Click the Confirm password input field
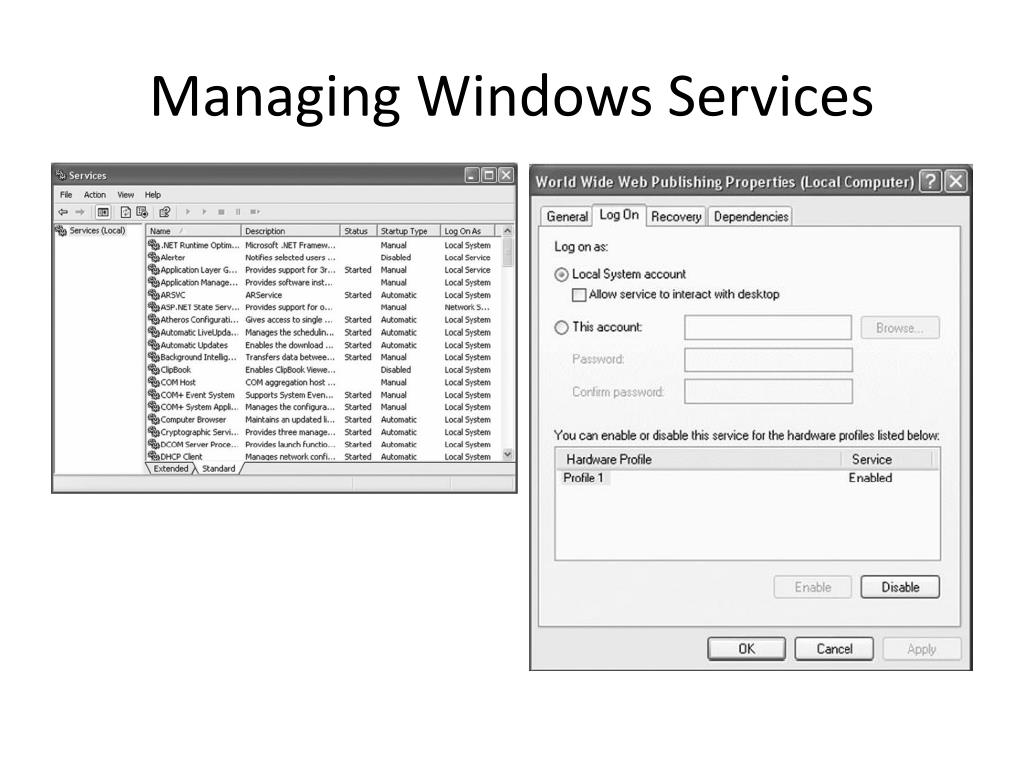The image size is (1024, 768). click(768, 392)
